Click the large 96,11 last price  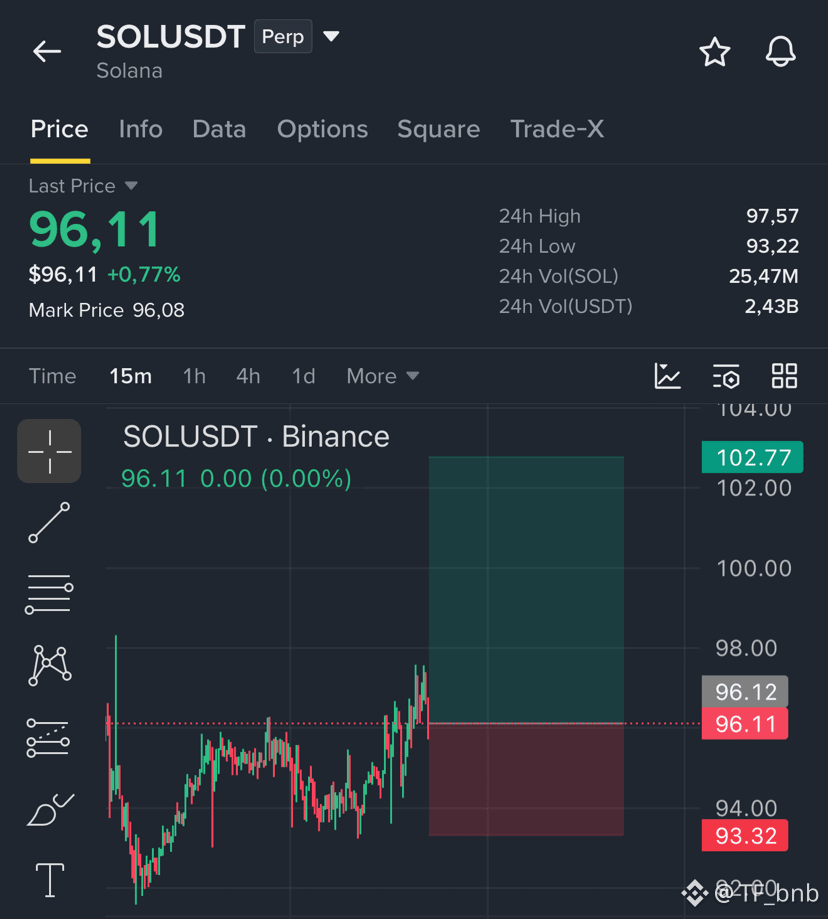[x=94, y=230]
